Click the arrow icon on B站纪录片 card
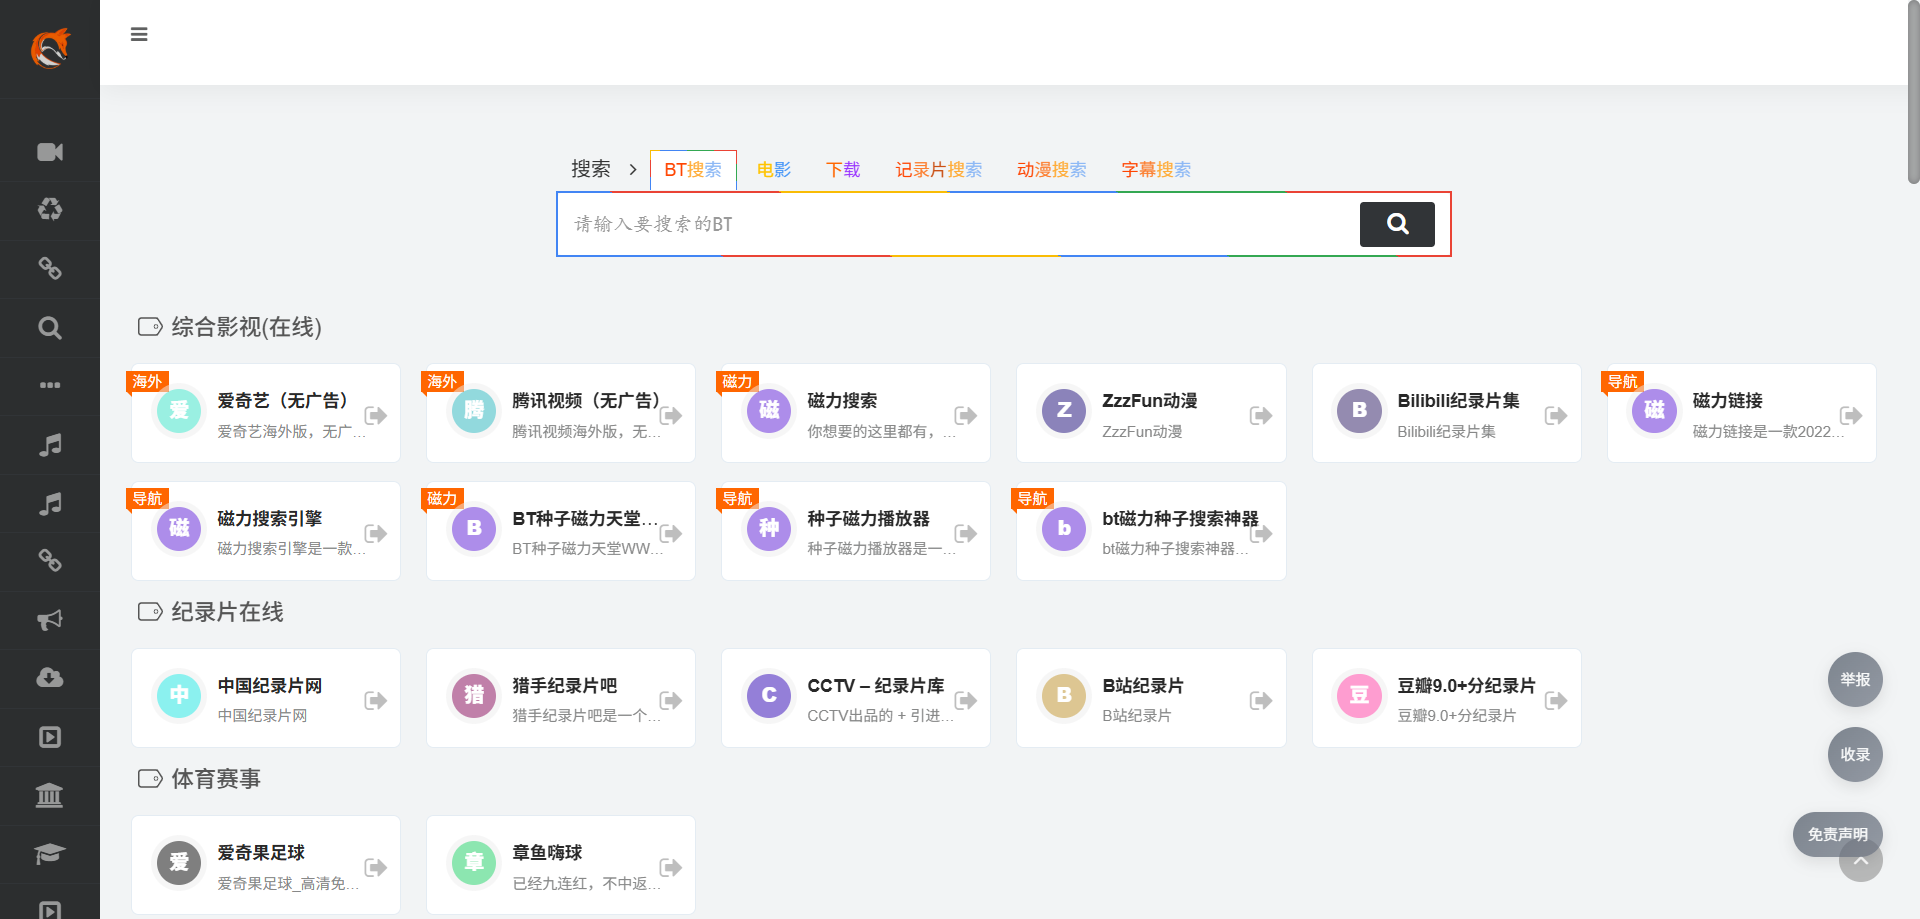Viewport: 1920px width, 919px height. (1261, 700)
